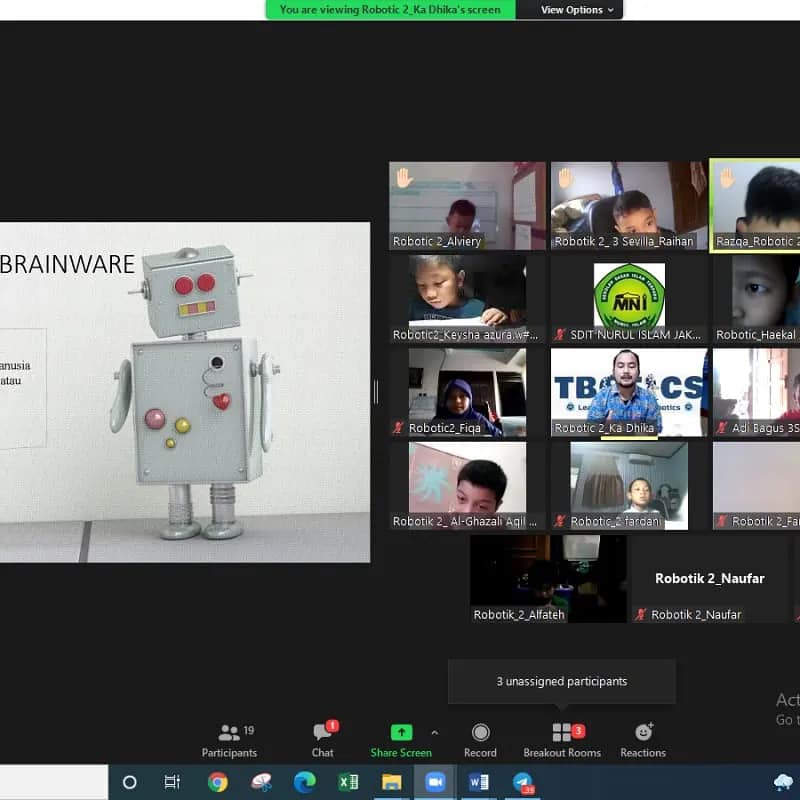Switch to Zoom in taskbar
Image resolution: width=800 pixels, height=800 pixels.
click(435, 782)
